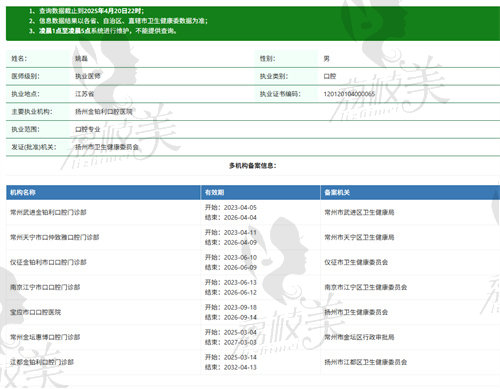
Task: Click end date 2026-04-04
Action: pos(240,217)
